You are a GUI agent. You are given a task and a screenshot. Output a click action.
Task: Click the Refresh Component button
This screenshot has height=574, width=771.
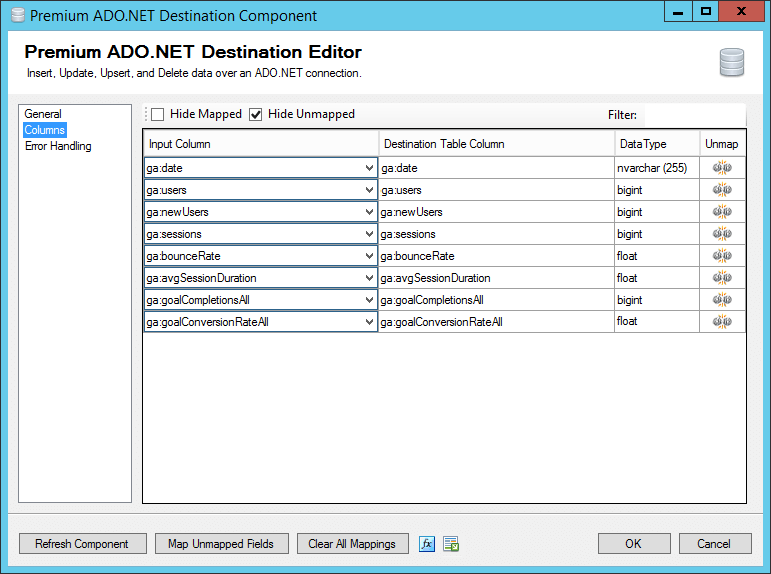83,544
